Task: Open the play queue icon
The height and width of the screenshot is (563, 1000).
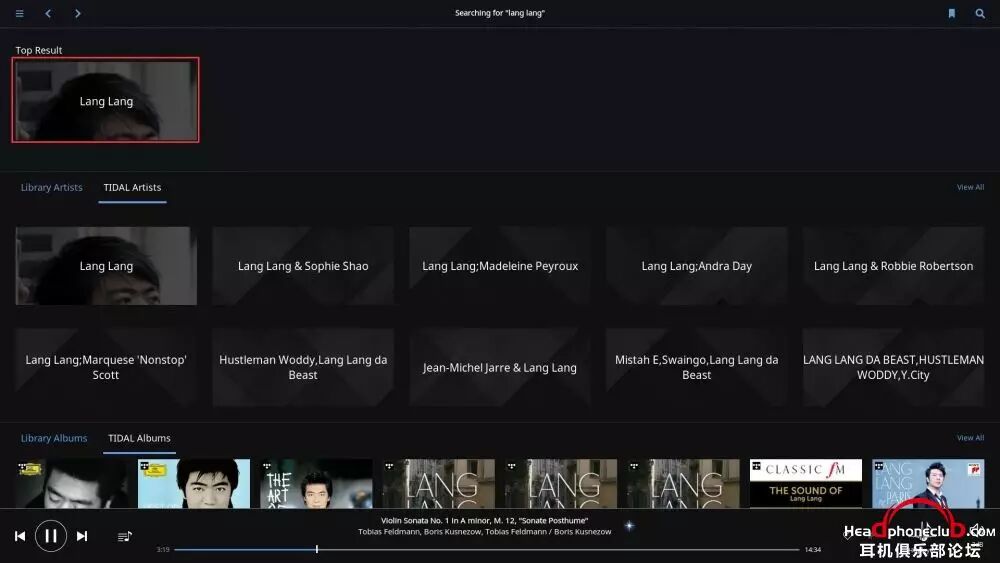Action: [124, 537]
